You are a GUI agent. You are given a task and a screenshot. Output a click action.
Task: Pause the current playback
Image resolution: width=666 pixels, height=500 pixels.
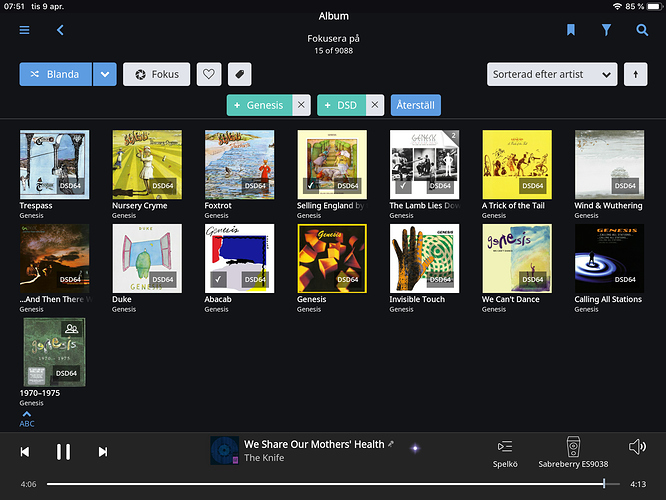pos(63,452)
